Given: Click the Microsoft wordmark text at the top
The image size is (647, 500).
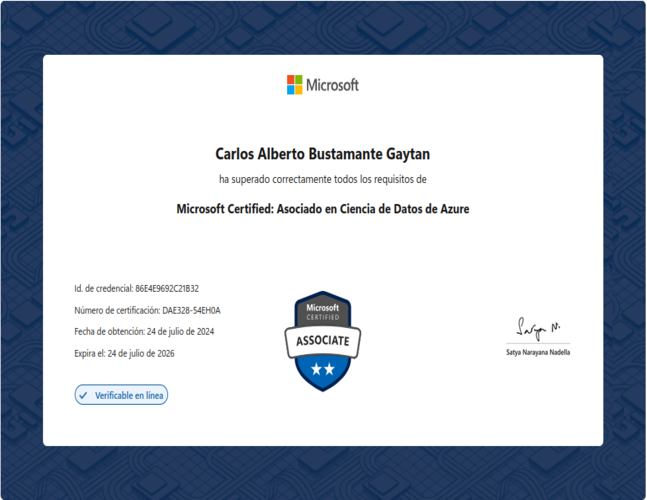Looking at the screenshot, I should (332, 85).
